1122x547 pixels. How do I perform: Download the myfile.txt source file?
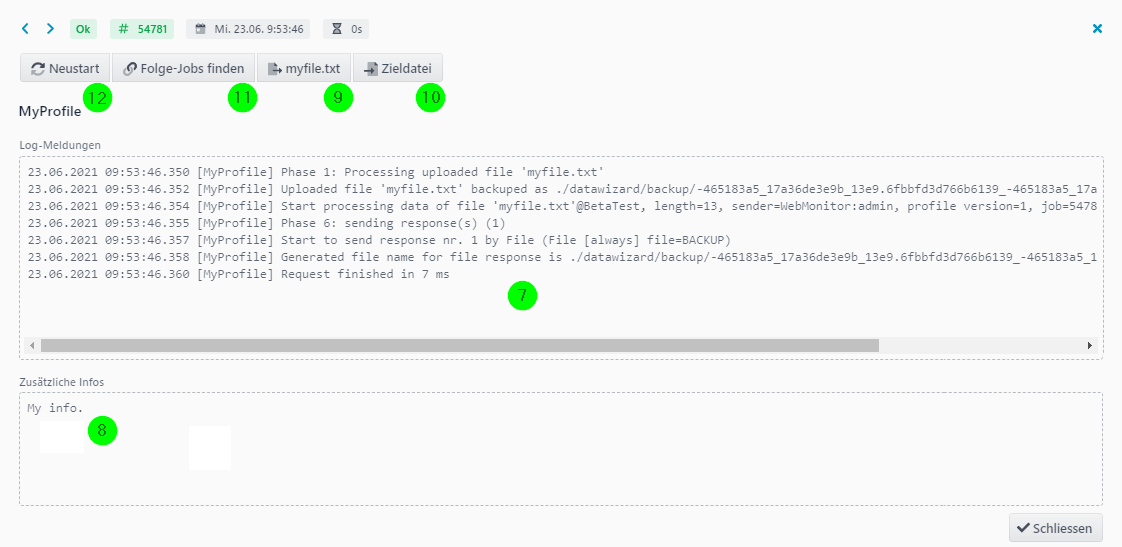coord(303,69)
